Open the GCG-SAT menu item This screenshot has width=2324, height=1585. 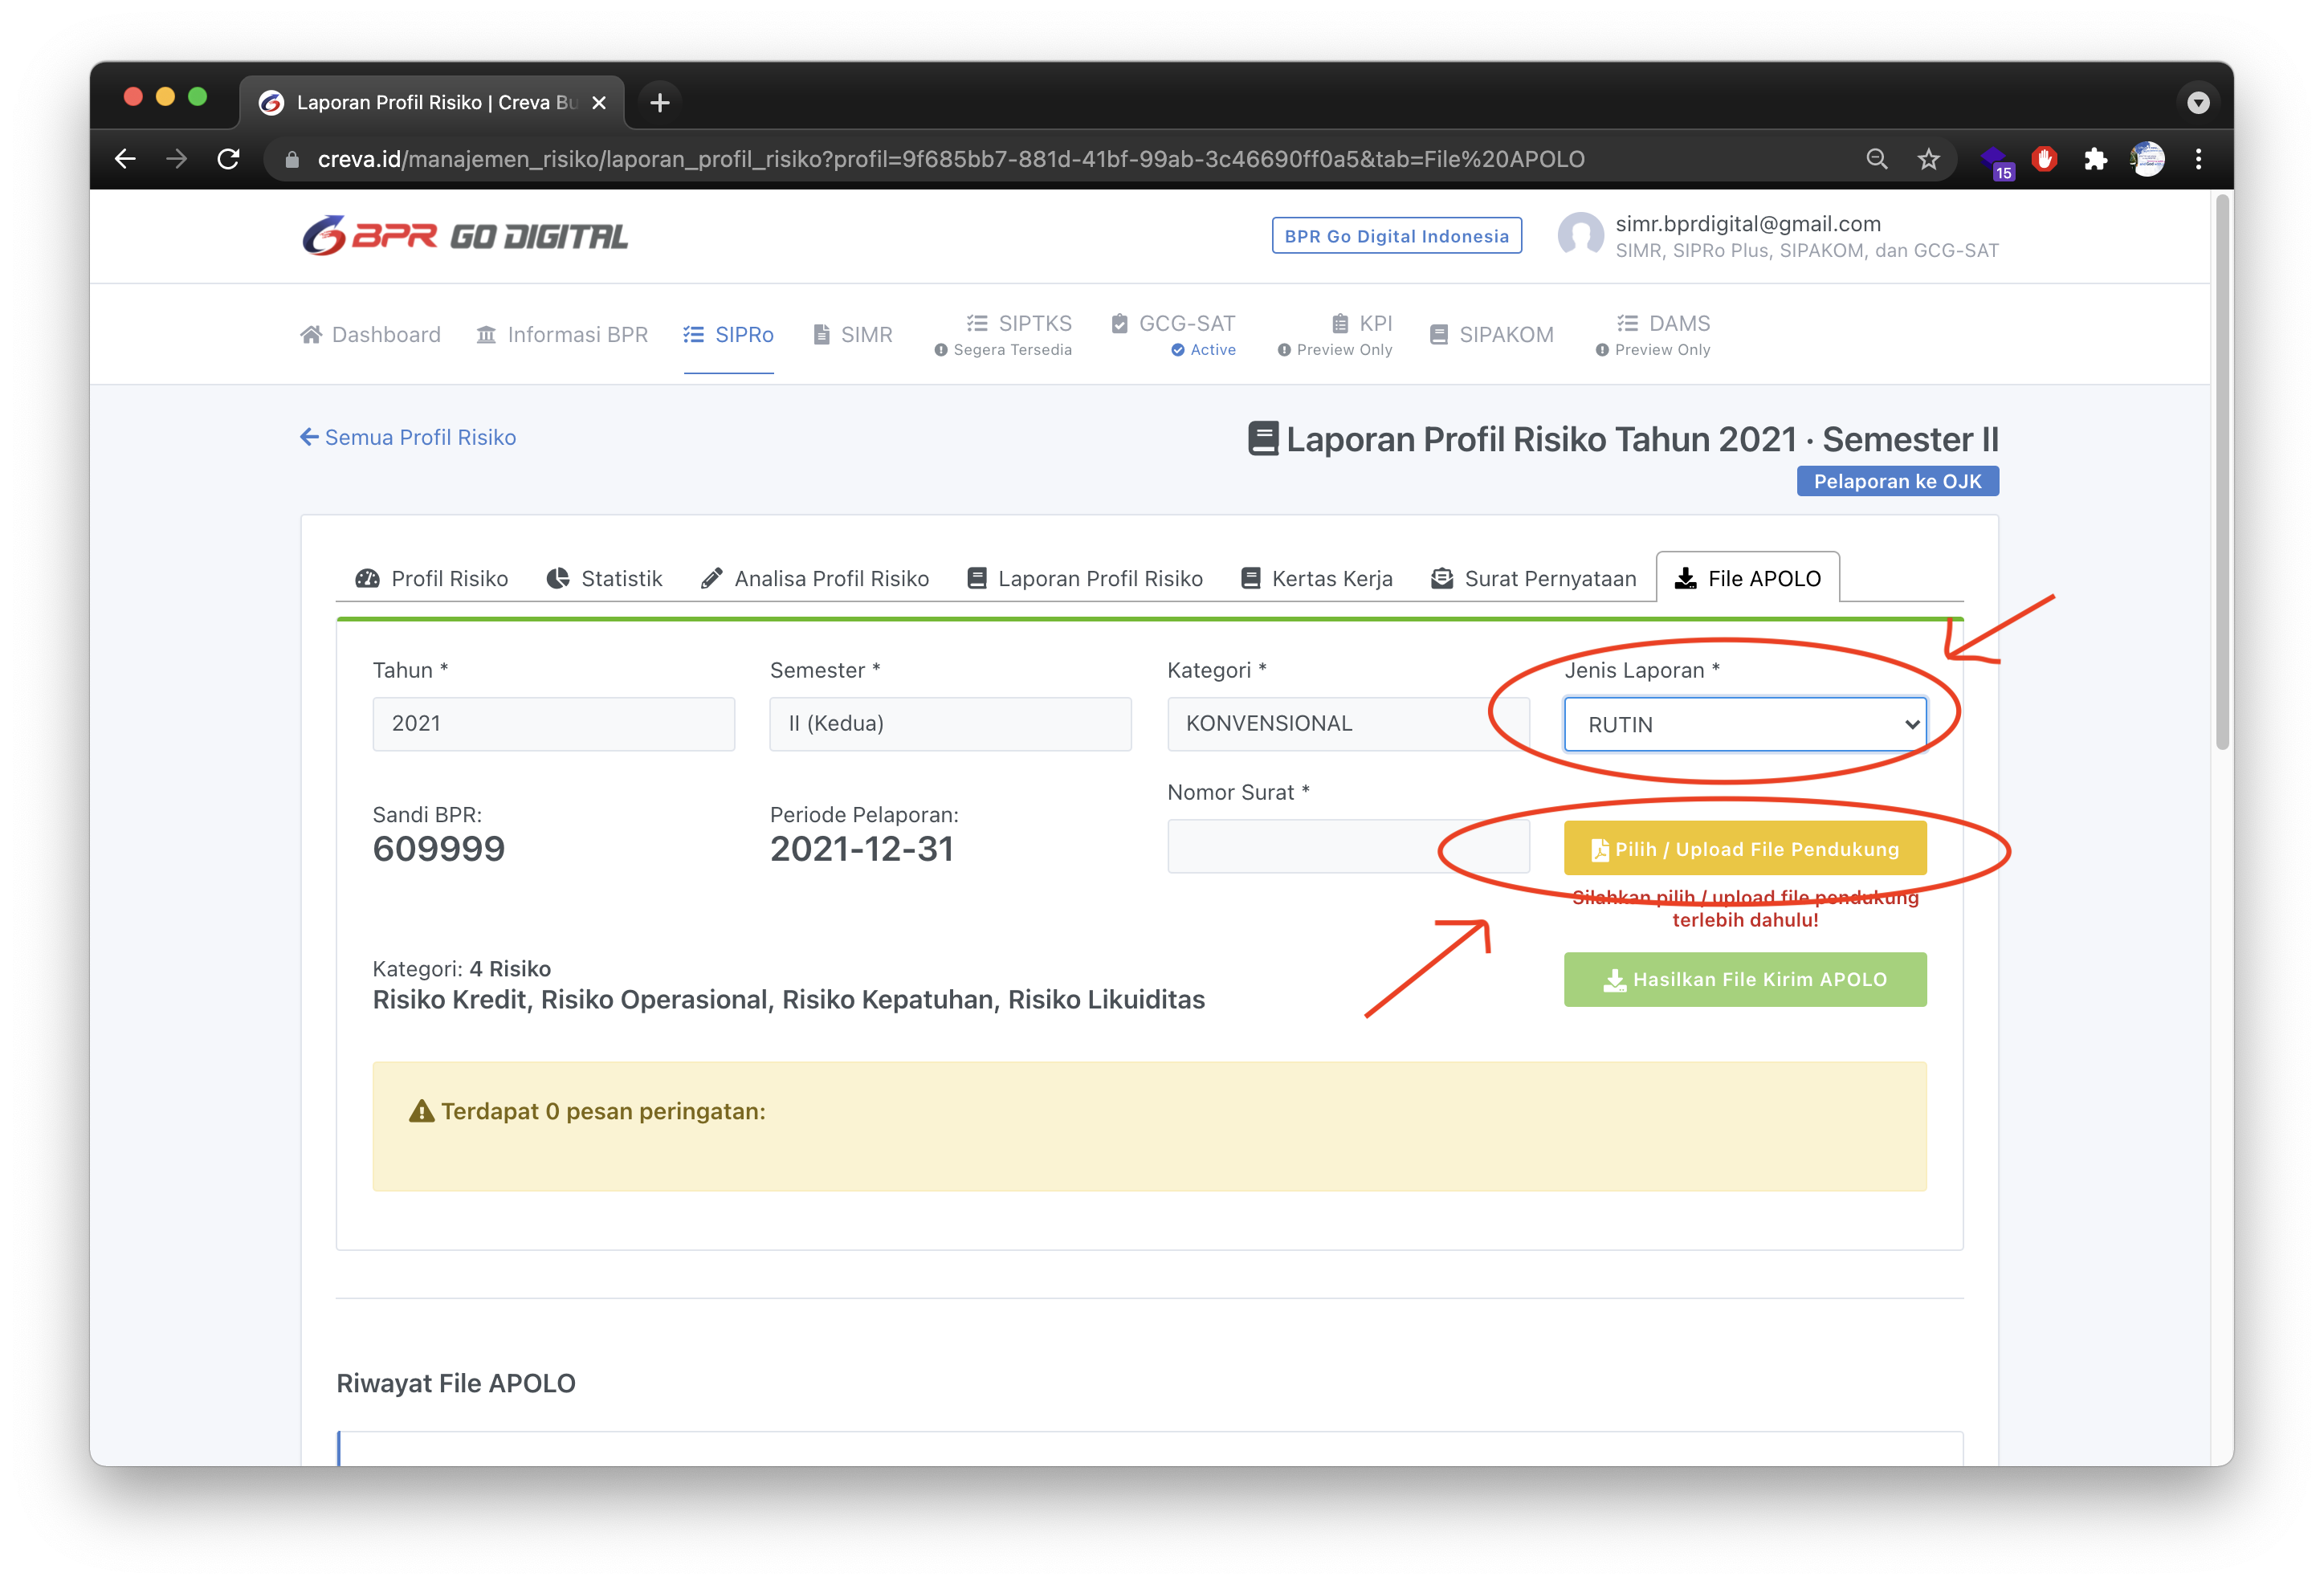(x=1173, y=335)
